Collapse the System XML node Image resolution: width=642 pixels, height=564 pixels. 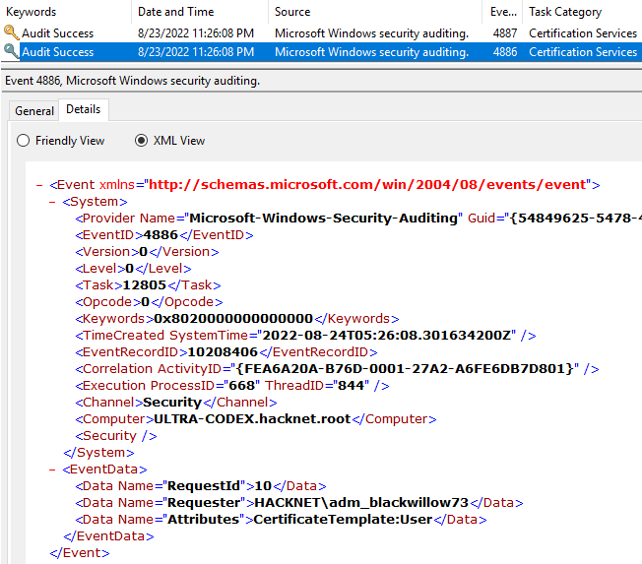click(x=53, y=201)
